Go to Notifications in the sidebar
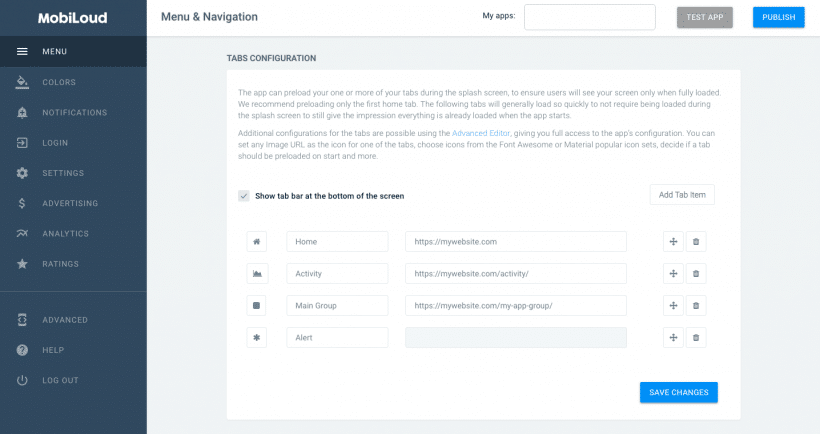Viewport: 820px width, 434px height. tap(74, 113)
